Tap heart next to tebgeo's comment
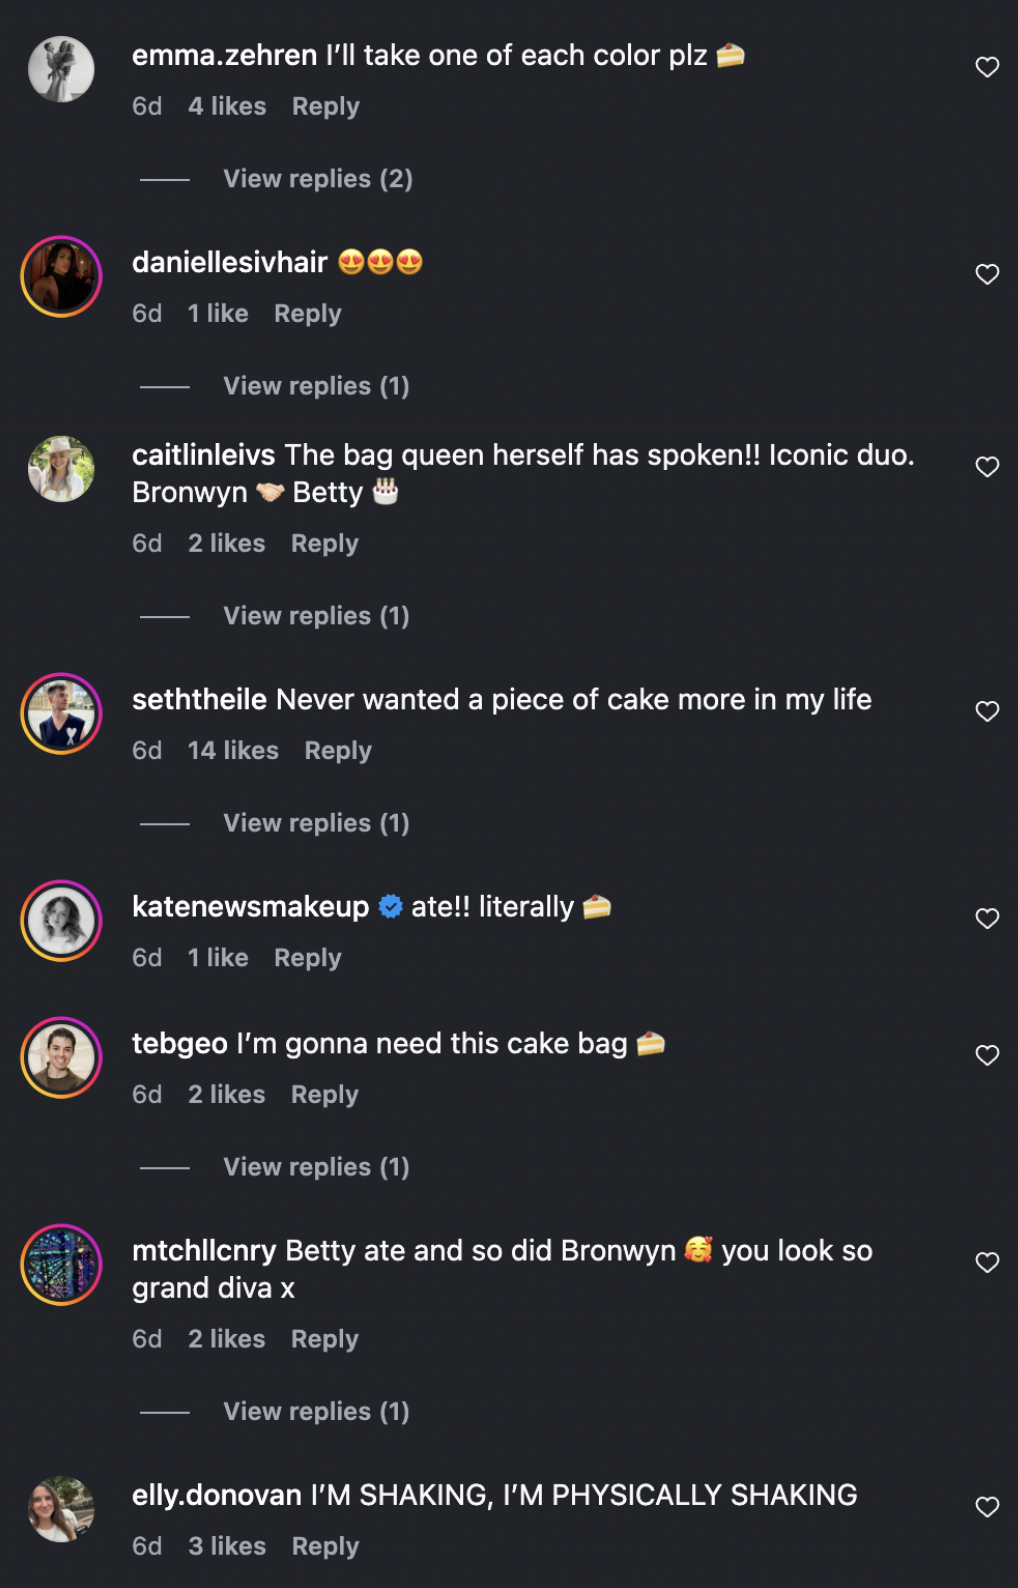Image resolution: width=1018 pixels, height=1588 pixels. click(x=987, y=1055)
